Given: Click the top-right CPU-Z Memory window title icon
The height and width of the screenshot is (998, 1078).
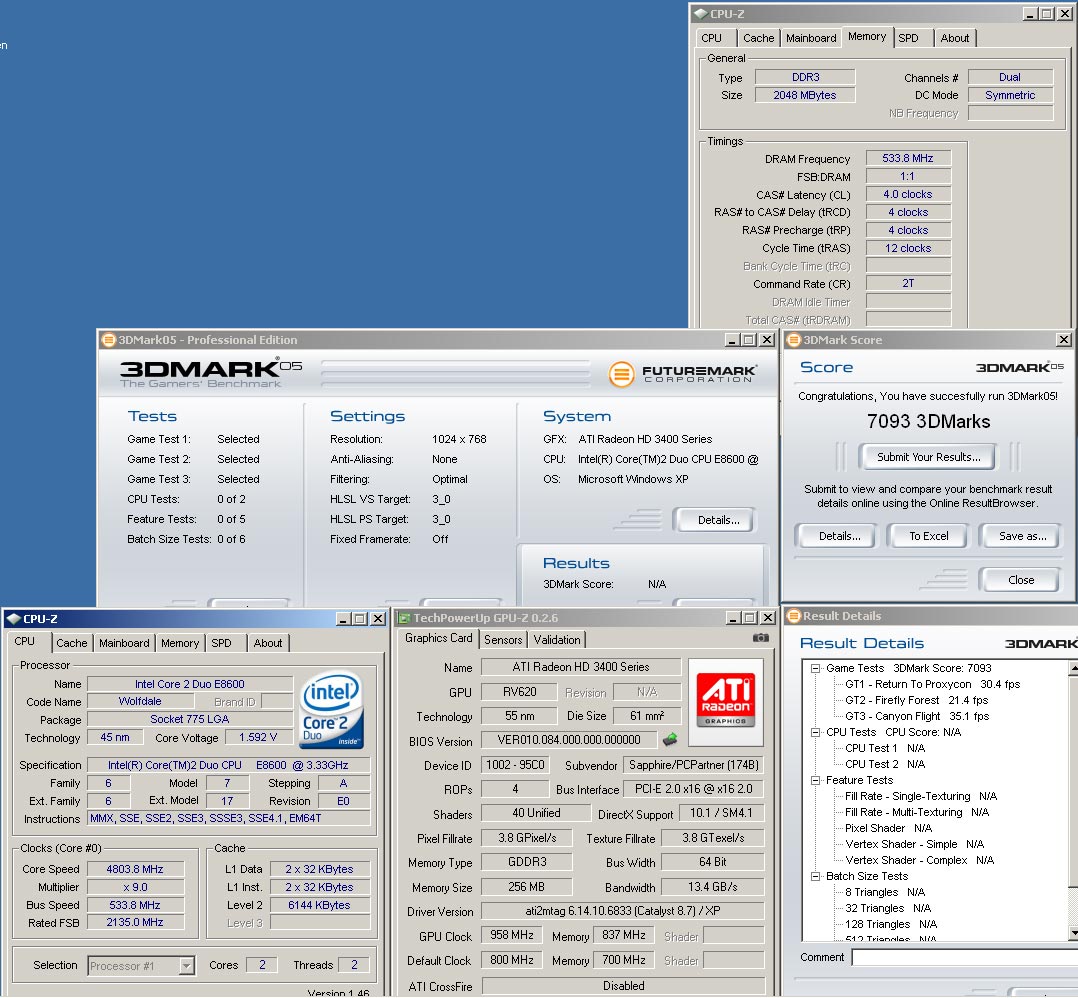Looking at the screenshot, I should [701, 14].
